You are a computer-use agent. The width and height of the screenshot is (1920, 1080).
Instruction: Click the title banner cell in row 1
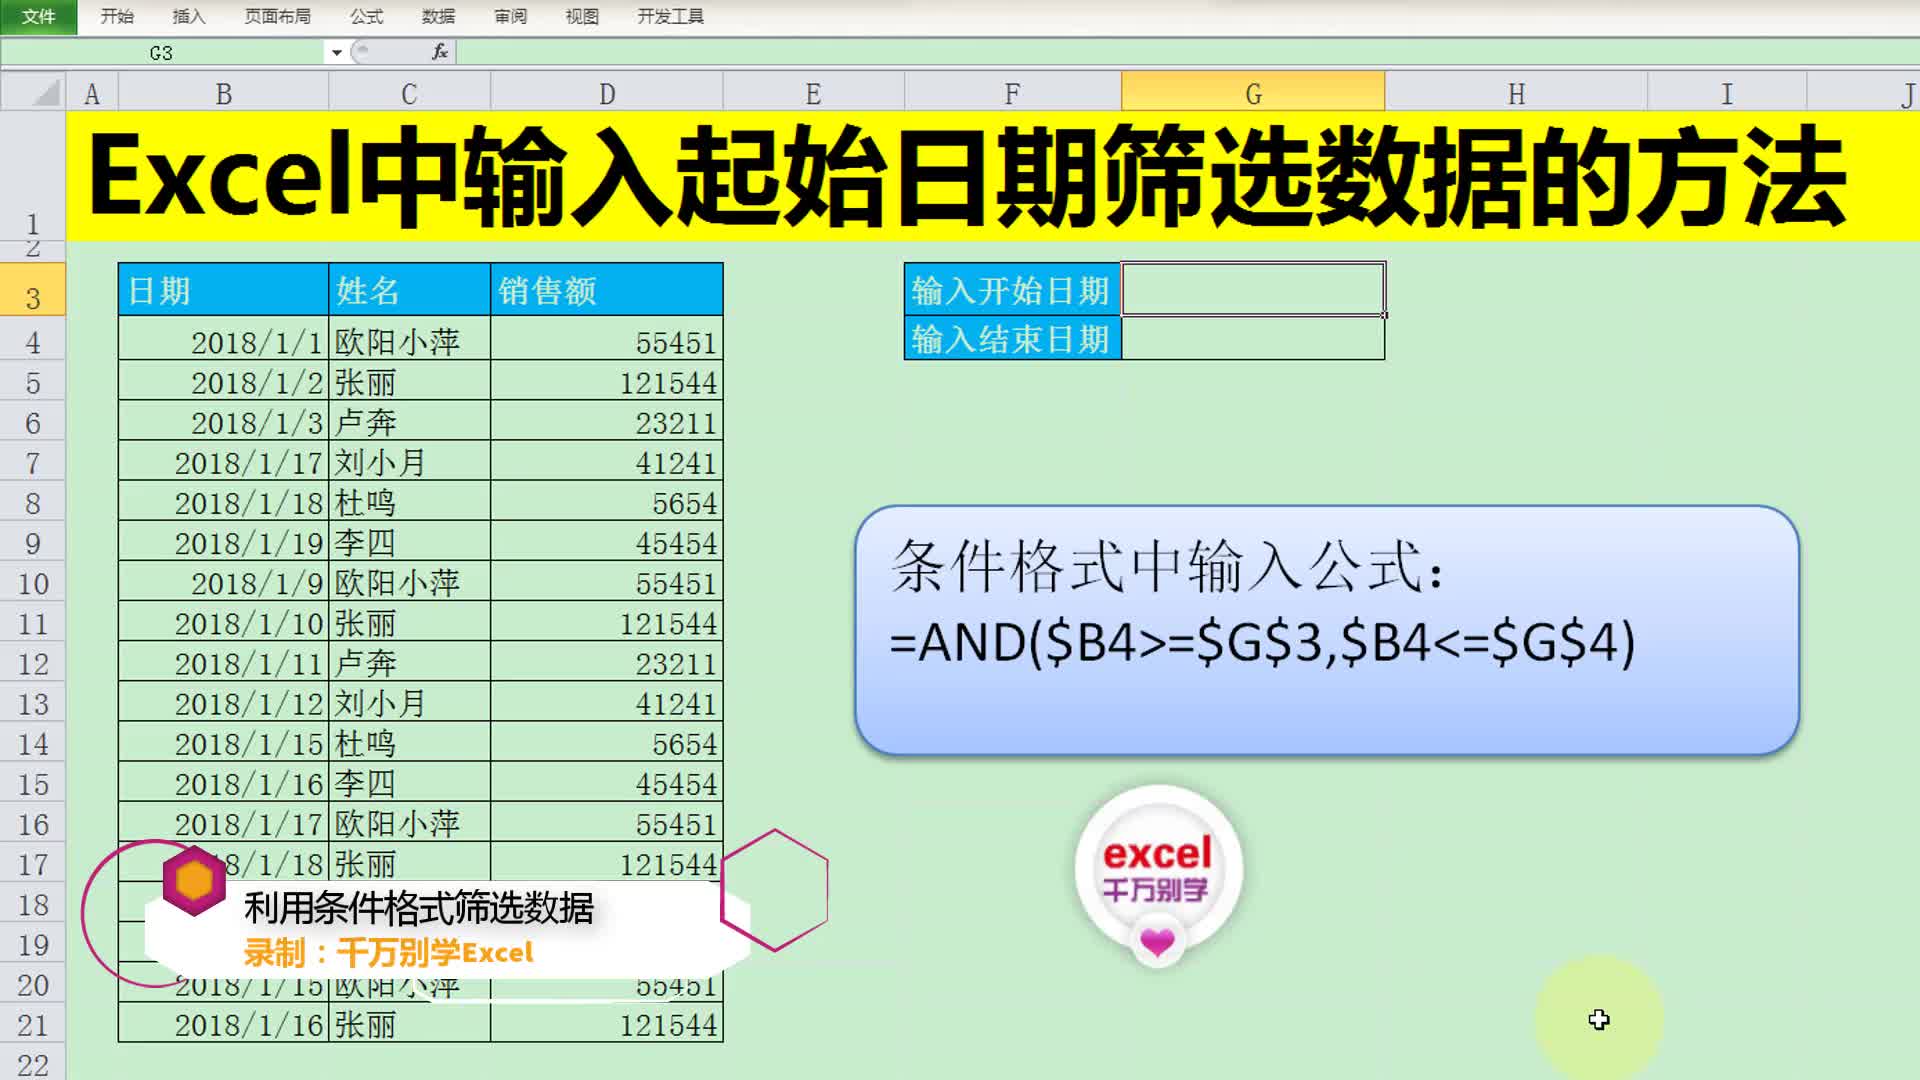click(x=993, y=176)
